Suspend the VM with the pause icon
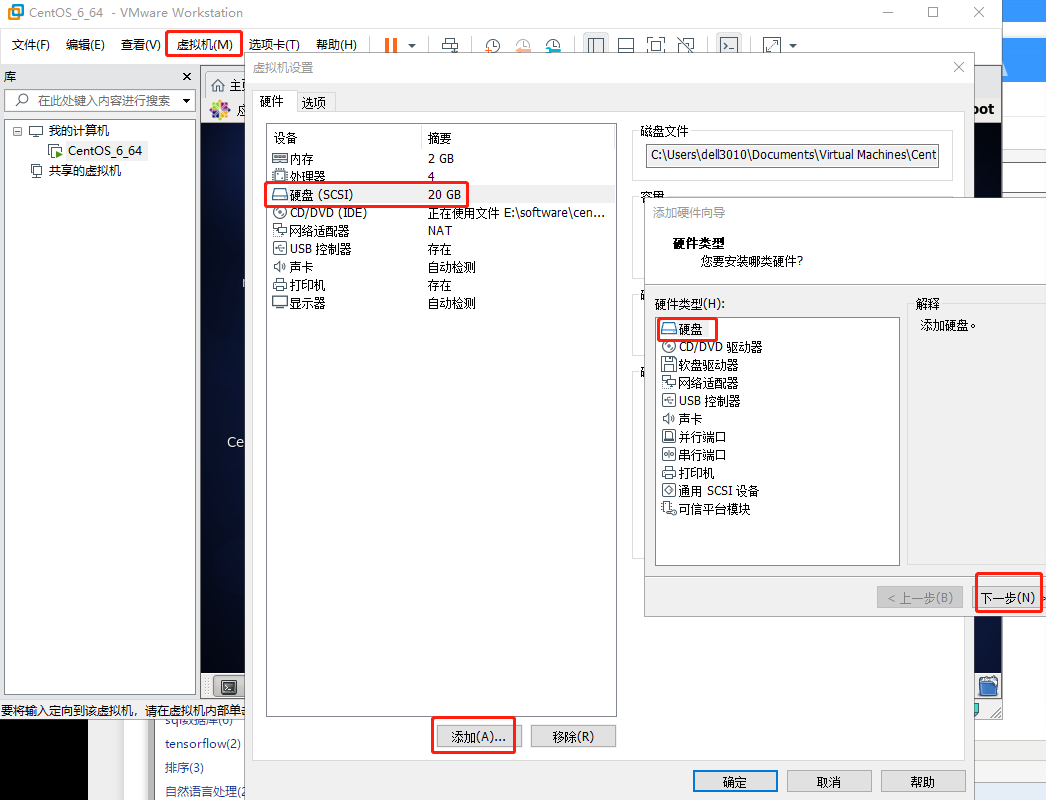The image size is (1046, 800). (391, 45)
